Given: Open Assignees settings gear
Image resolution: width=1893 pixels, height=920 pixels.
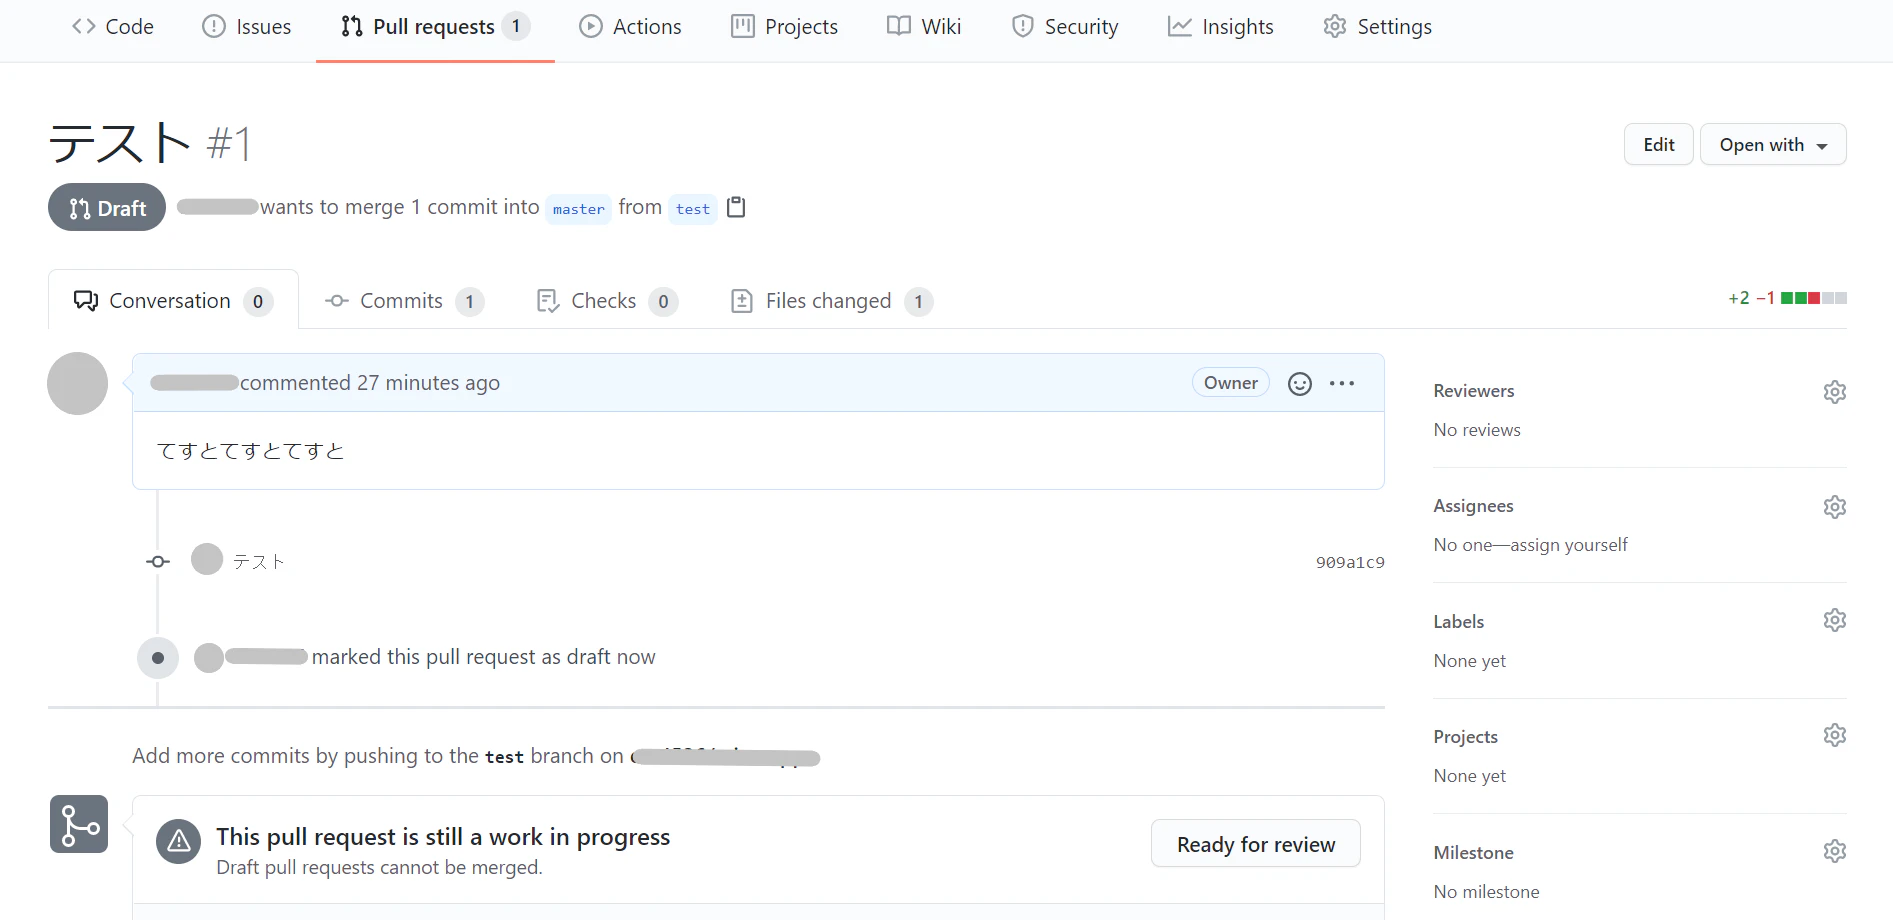Looking at the screenshot, I should pyautogui.click(x=1834, y=507).
